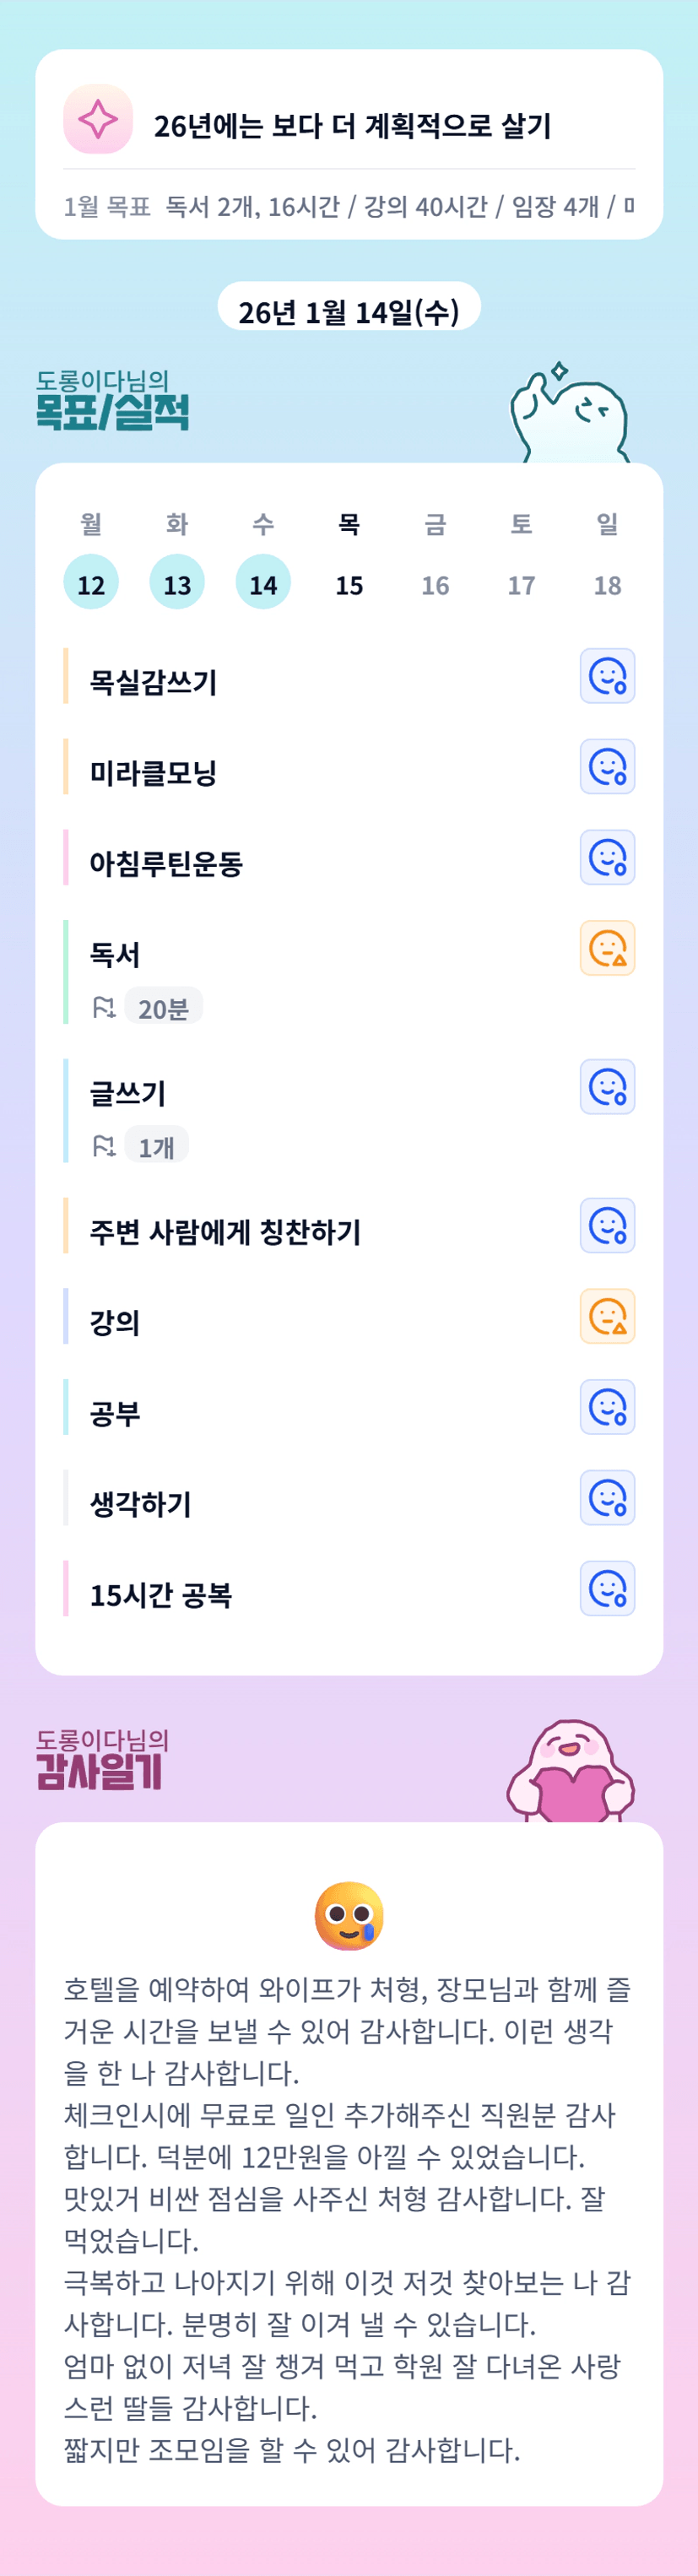
Task: Select Sunday the 18th in the week row
Action: click(x=607, y=583)
